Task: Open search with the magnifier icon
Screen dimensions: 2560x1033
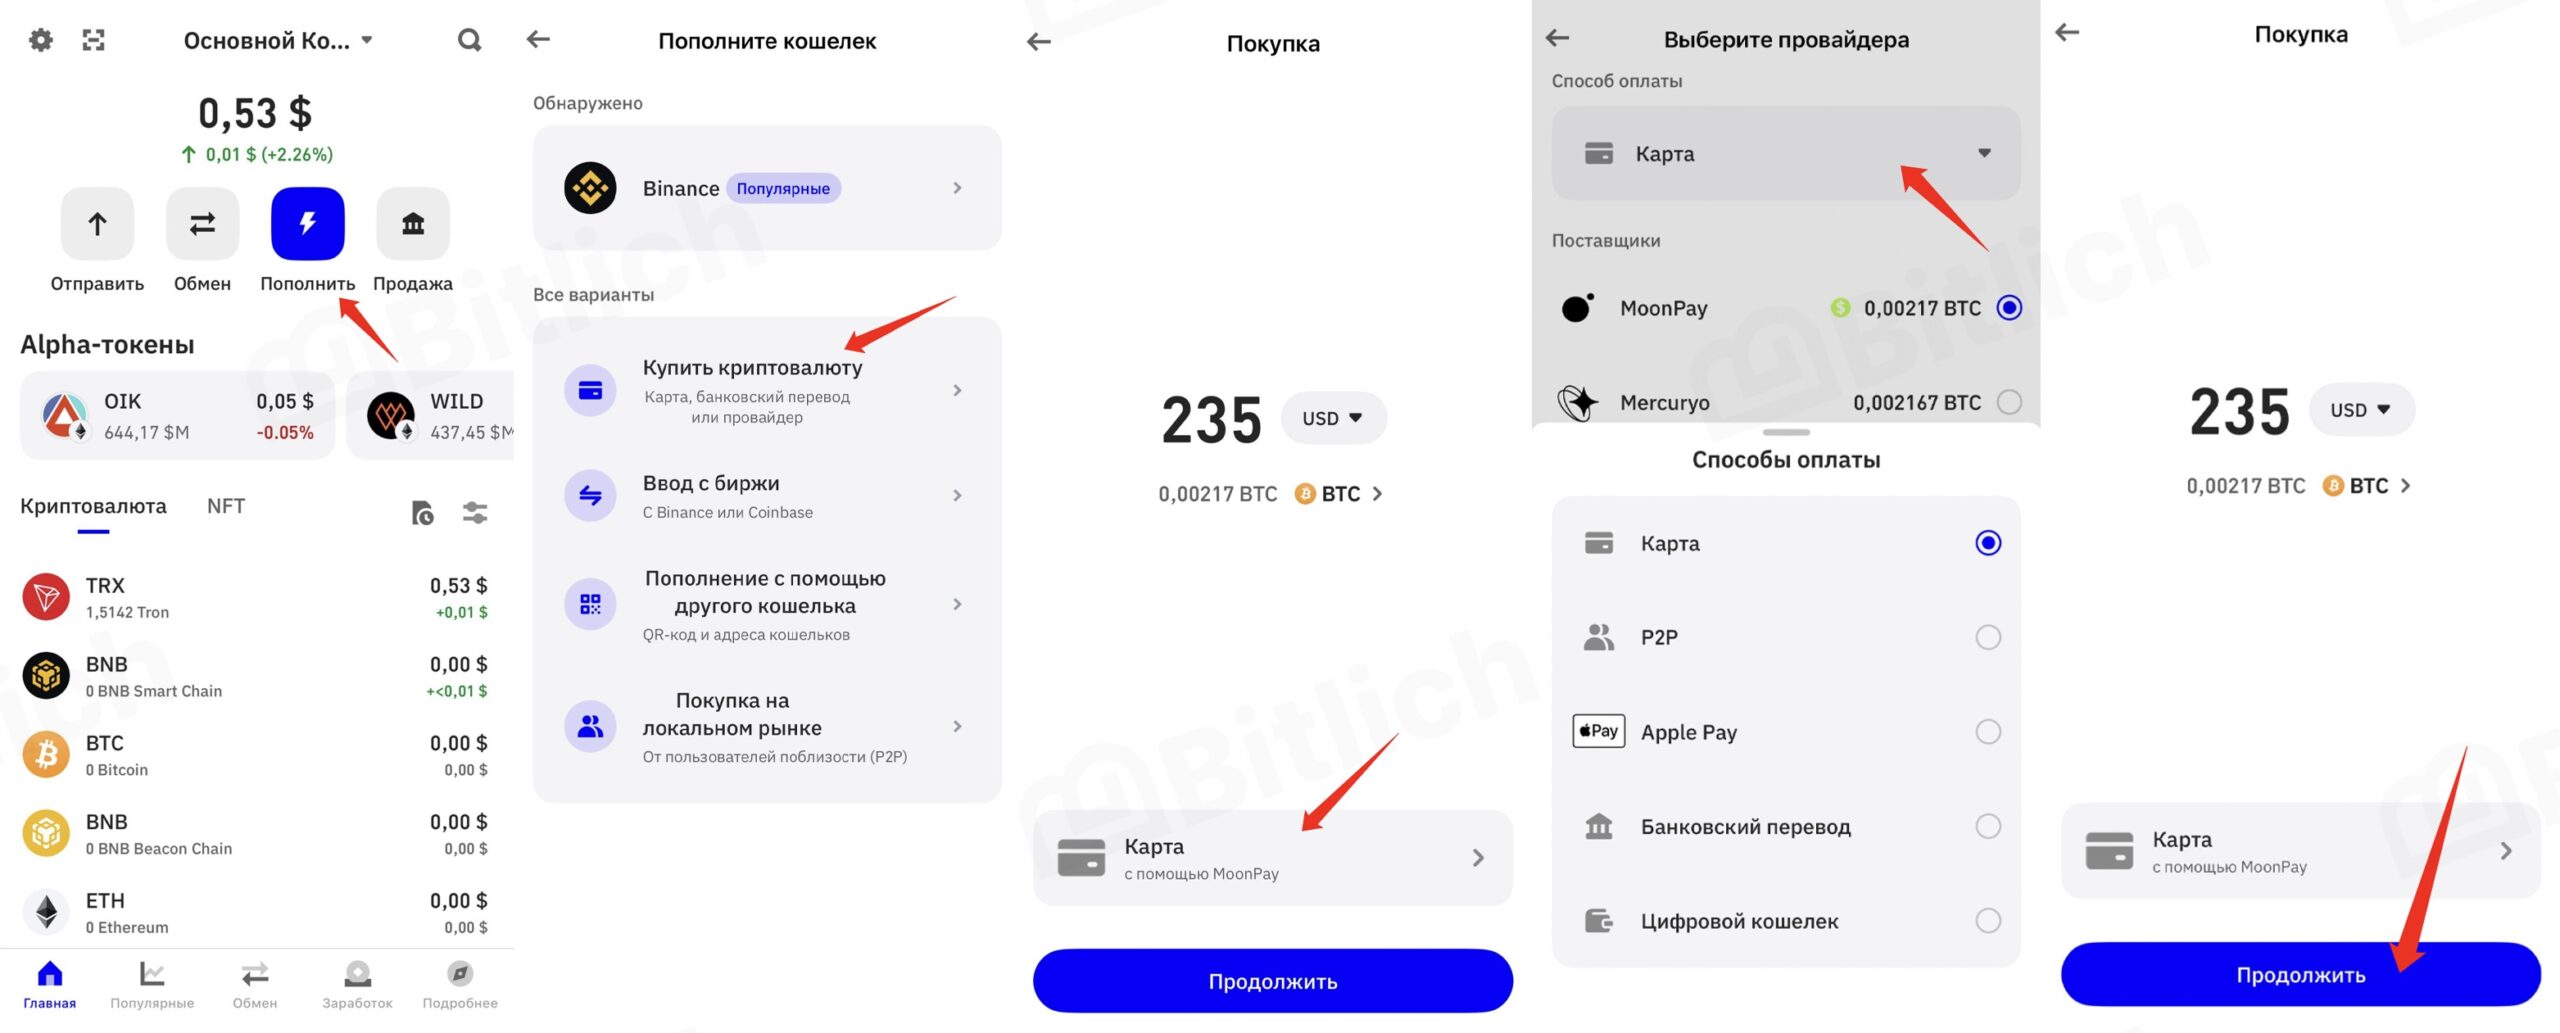Action: (x=469, y=40)
